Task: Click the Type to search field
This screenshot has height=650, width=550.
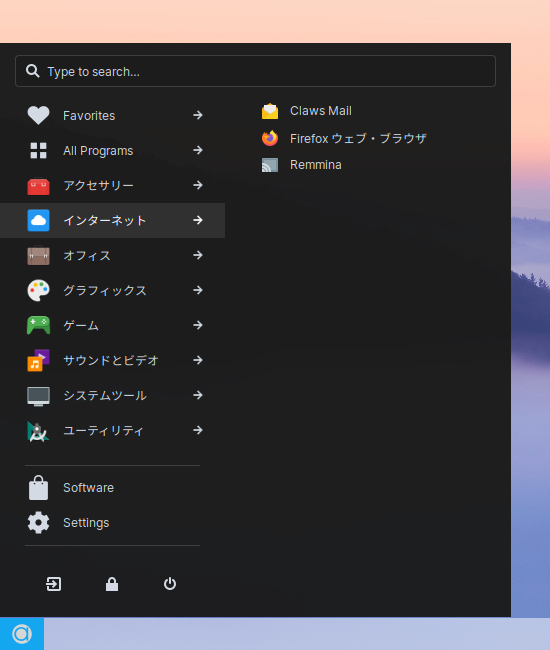Action: [x=255, y=71]
